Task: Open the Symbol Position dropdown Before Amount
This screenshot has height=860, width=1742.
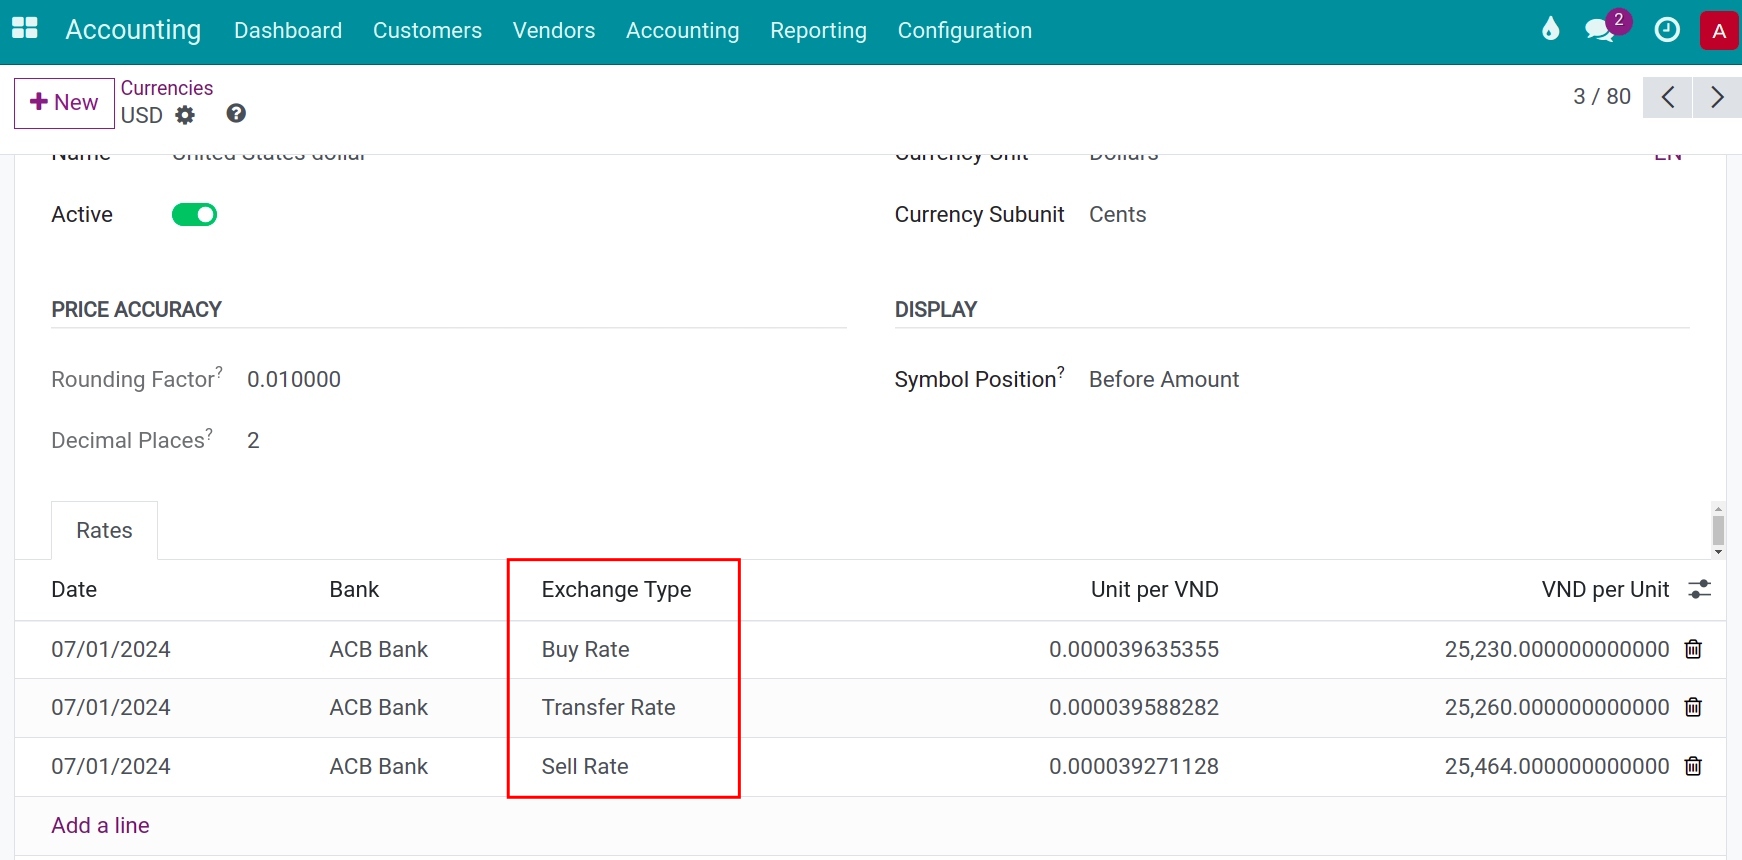Action: coord(1164,379)
